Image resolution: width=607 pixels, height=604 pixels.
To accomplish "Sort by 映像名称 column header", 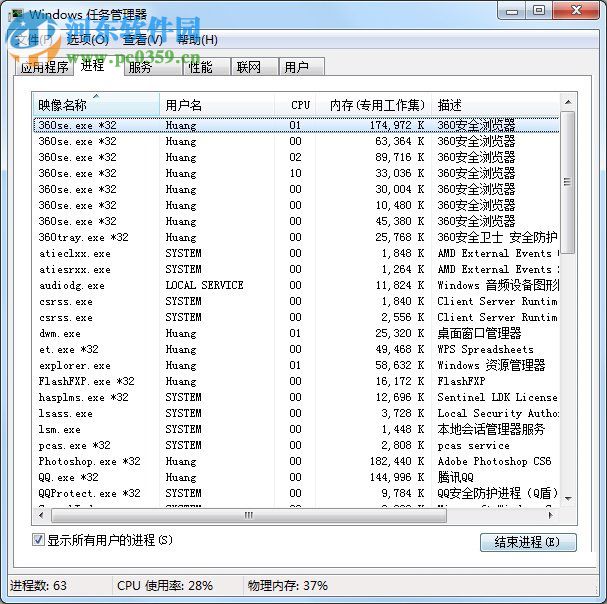I will pos(96,105).
